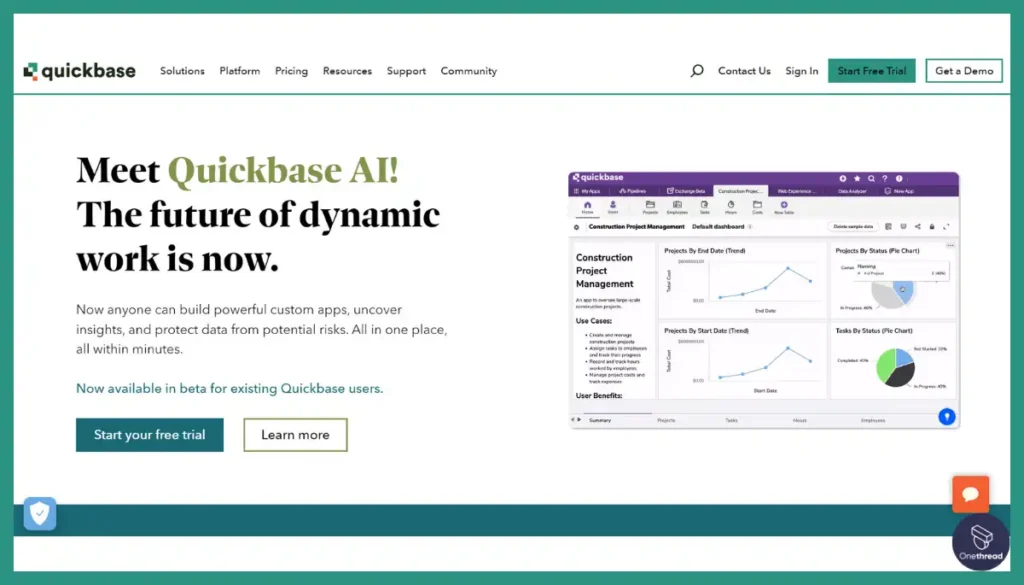Screen dimensions: 1024x585
Task: Click the Onethread logo badge
Action: tap(981, 542)
